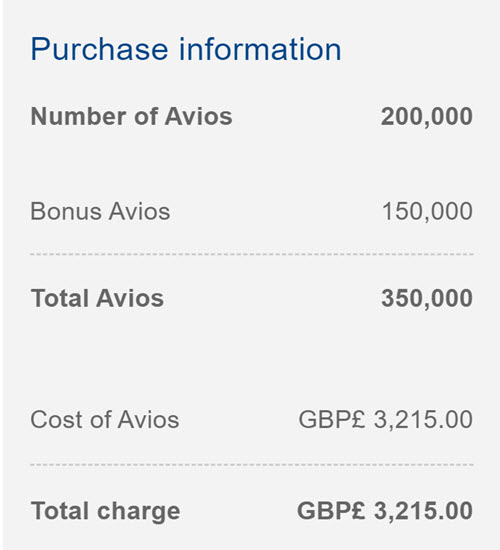Select the Bonus Avios label
This screenshot has height=550, width=500.
100,212
